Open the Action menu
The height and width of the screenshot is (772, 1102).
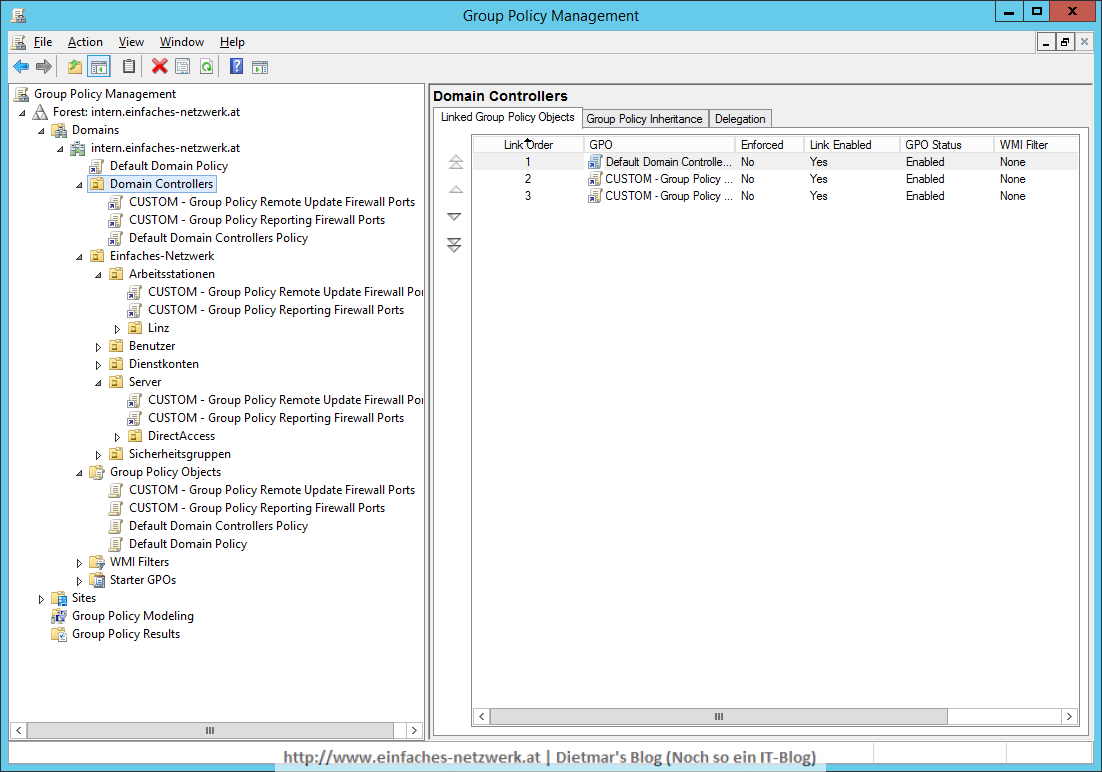85,42
